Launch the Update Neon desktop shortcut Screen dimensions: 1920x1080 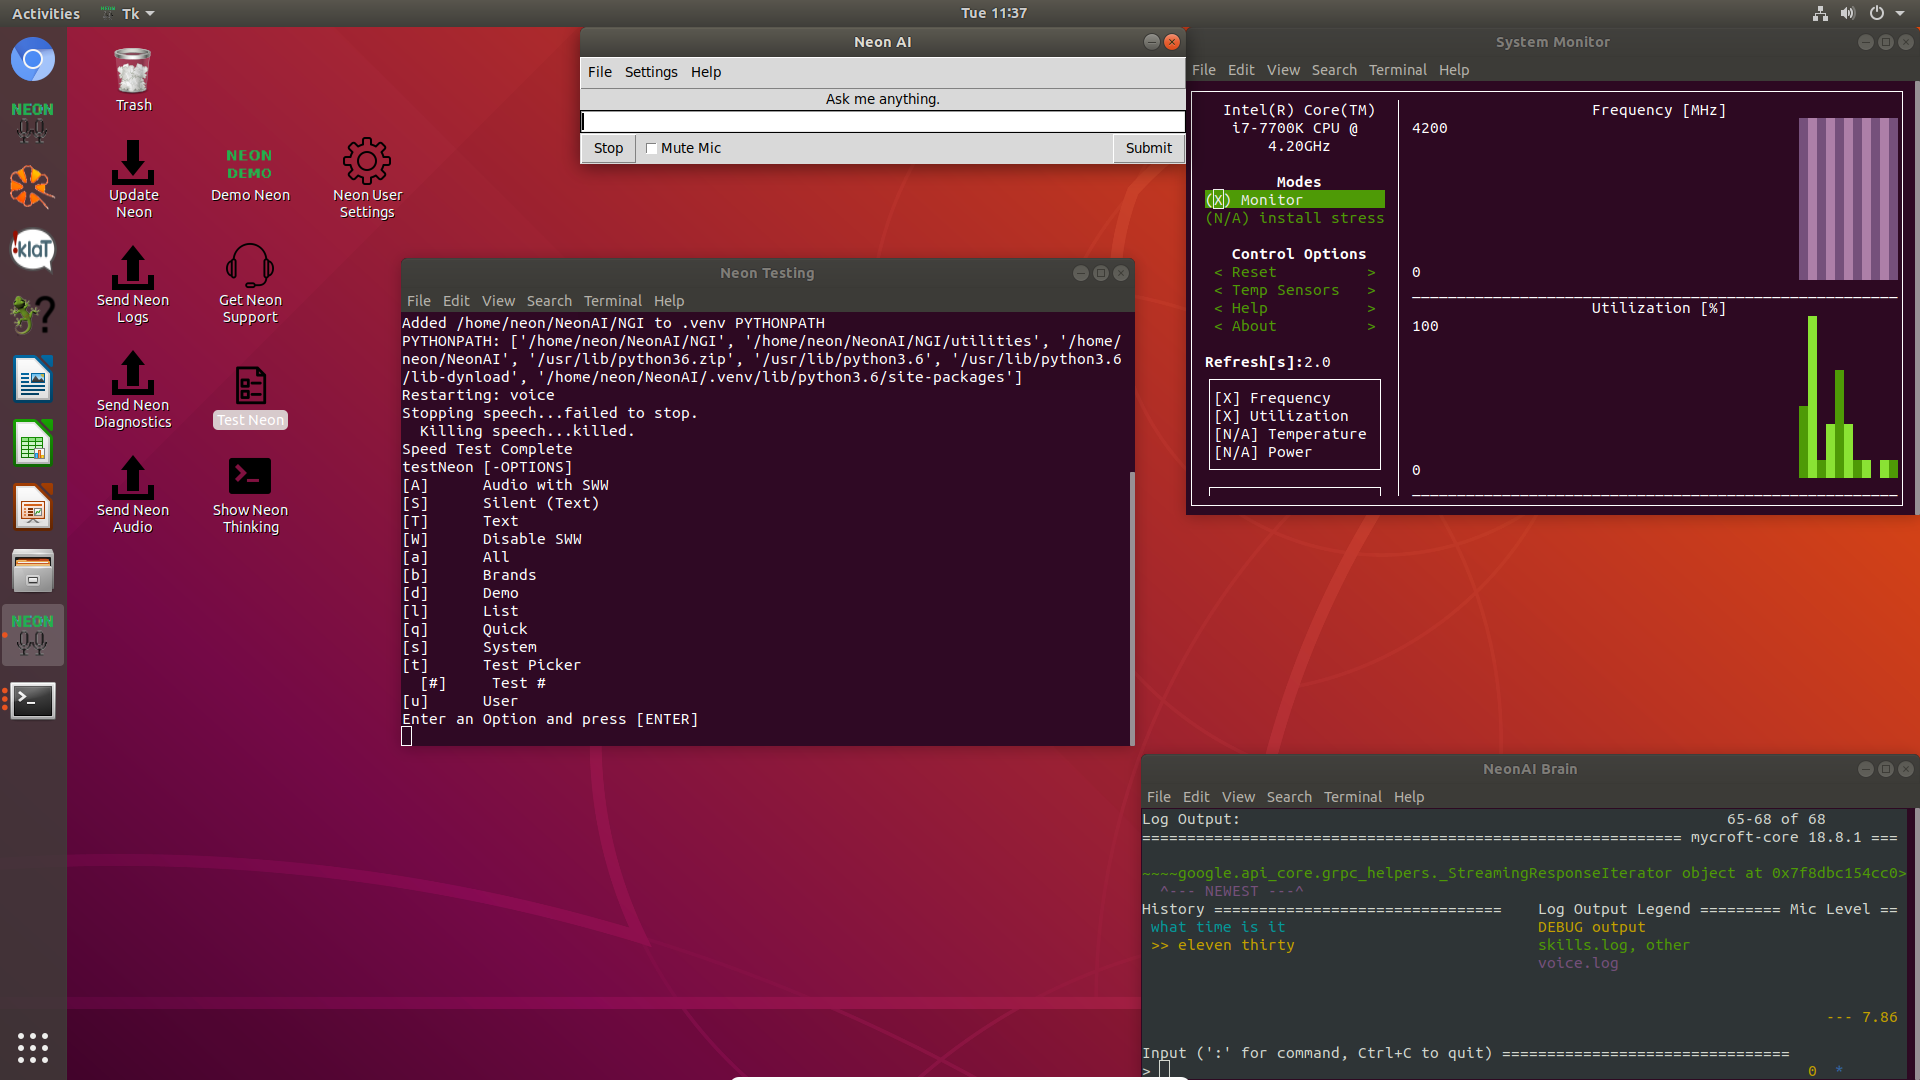(133, 179)
